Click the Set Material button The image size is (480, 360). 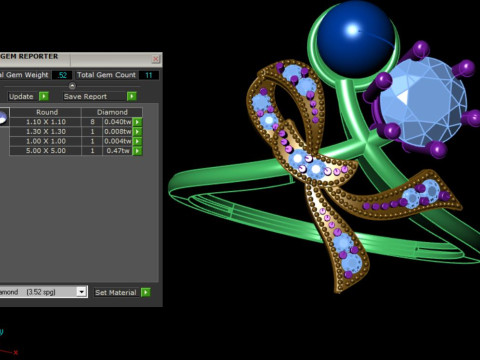(x=117, y=292)
